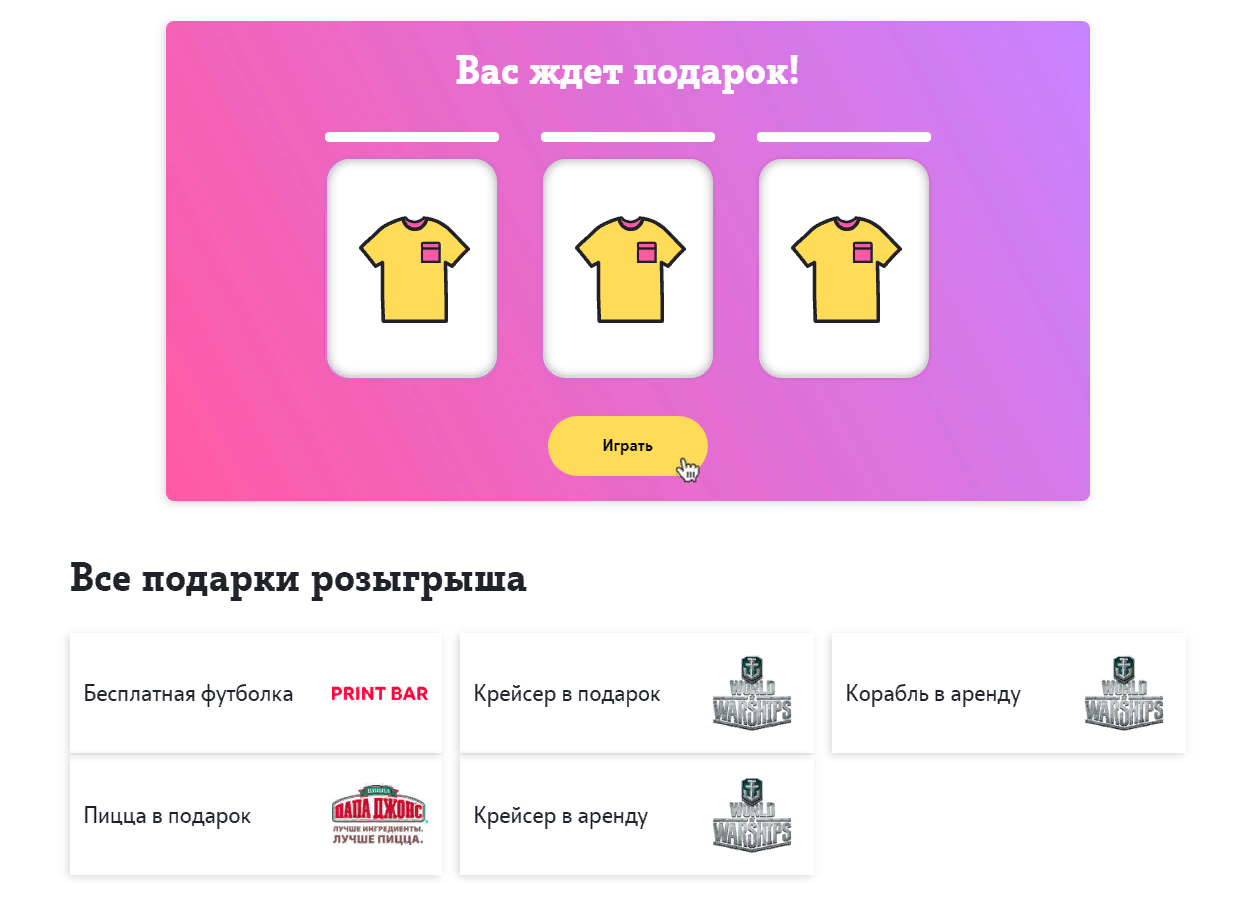1237x921 pixels.
Task: Click the Papa John's logo
Action: pos(379,815)
